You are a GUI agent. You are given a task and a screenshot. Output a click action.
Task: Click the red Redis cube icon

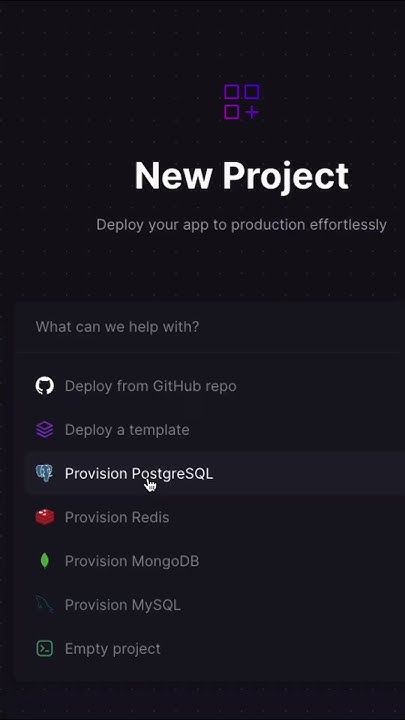pos(45,517)
